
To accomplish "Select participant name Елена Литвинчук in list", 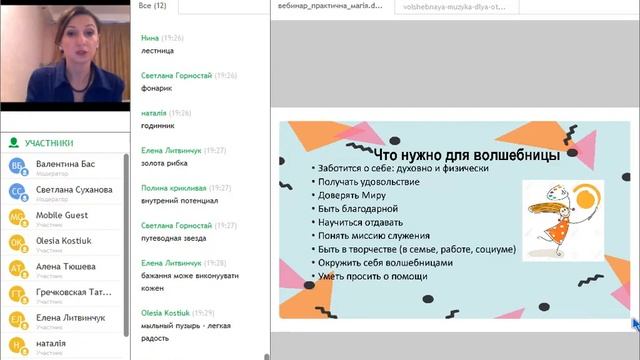I will point(71,318).
